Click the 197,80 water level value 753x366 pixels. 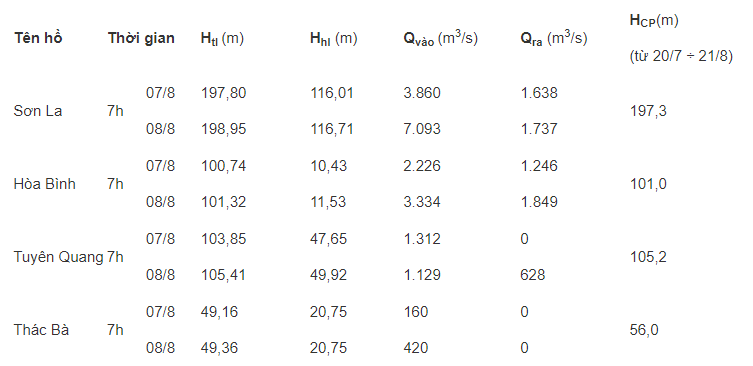(x=223, y=93)
